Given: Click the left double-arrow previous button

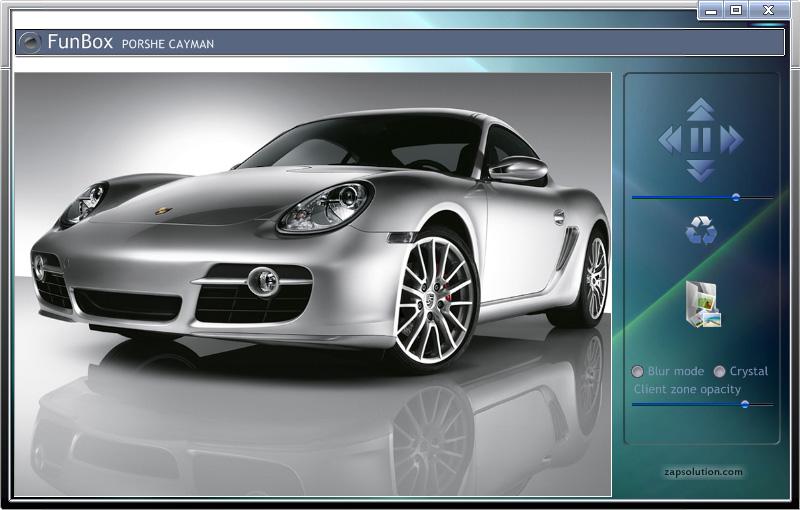Looking at the screenshot, I should [670, 140].
